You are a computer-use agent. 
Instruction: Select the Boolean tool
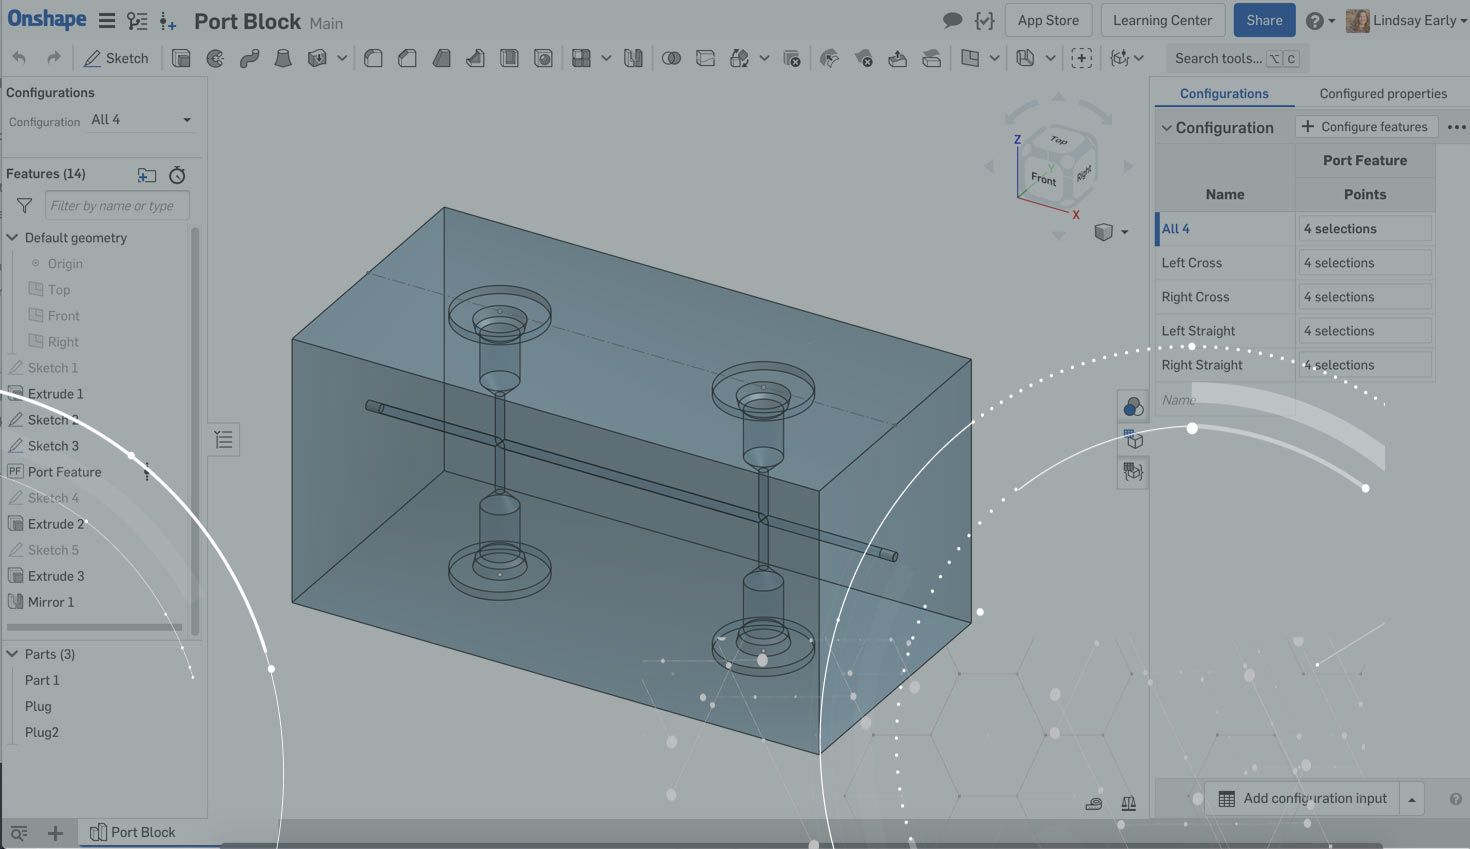(671, 58)
